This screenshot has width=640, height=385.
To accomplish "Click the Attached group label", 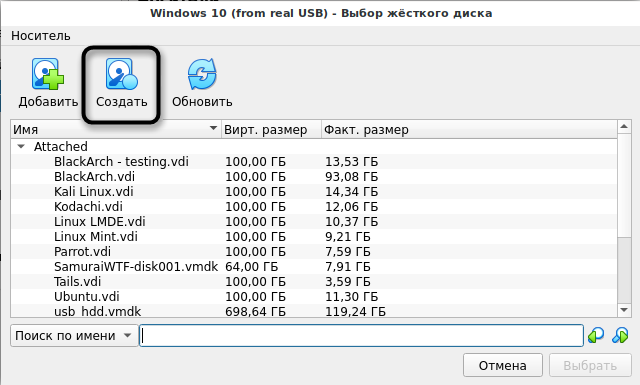I will [x=60, y=147].
